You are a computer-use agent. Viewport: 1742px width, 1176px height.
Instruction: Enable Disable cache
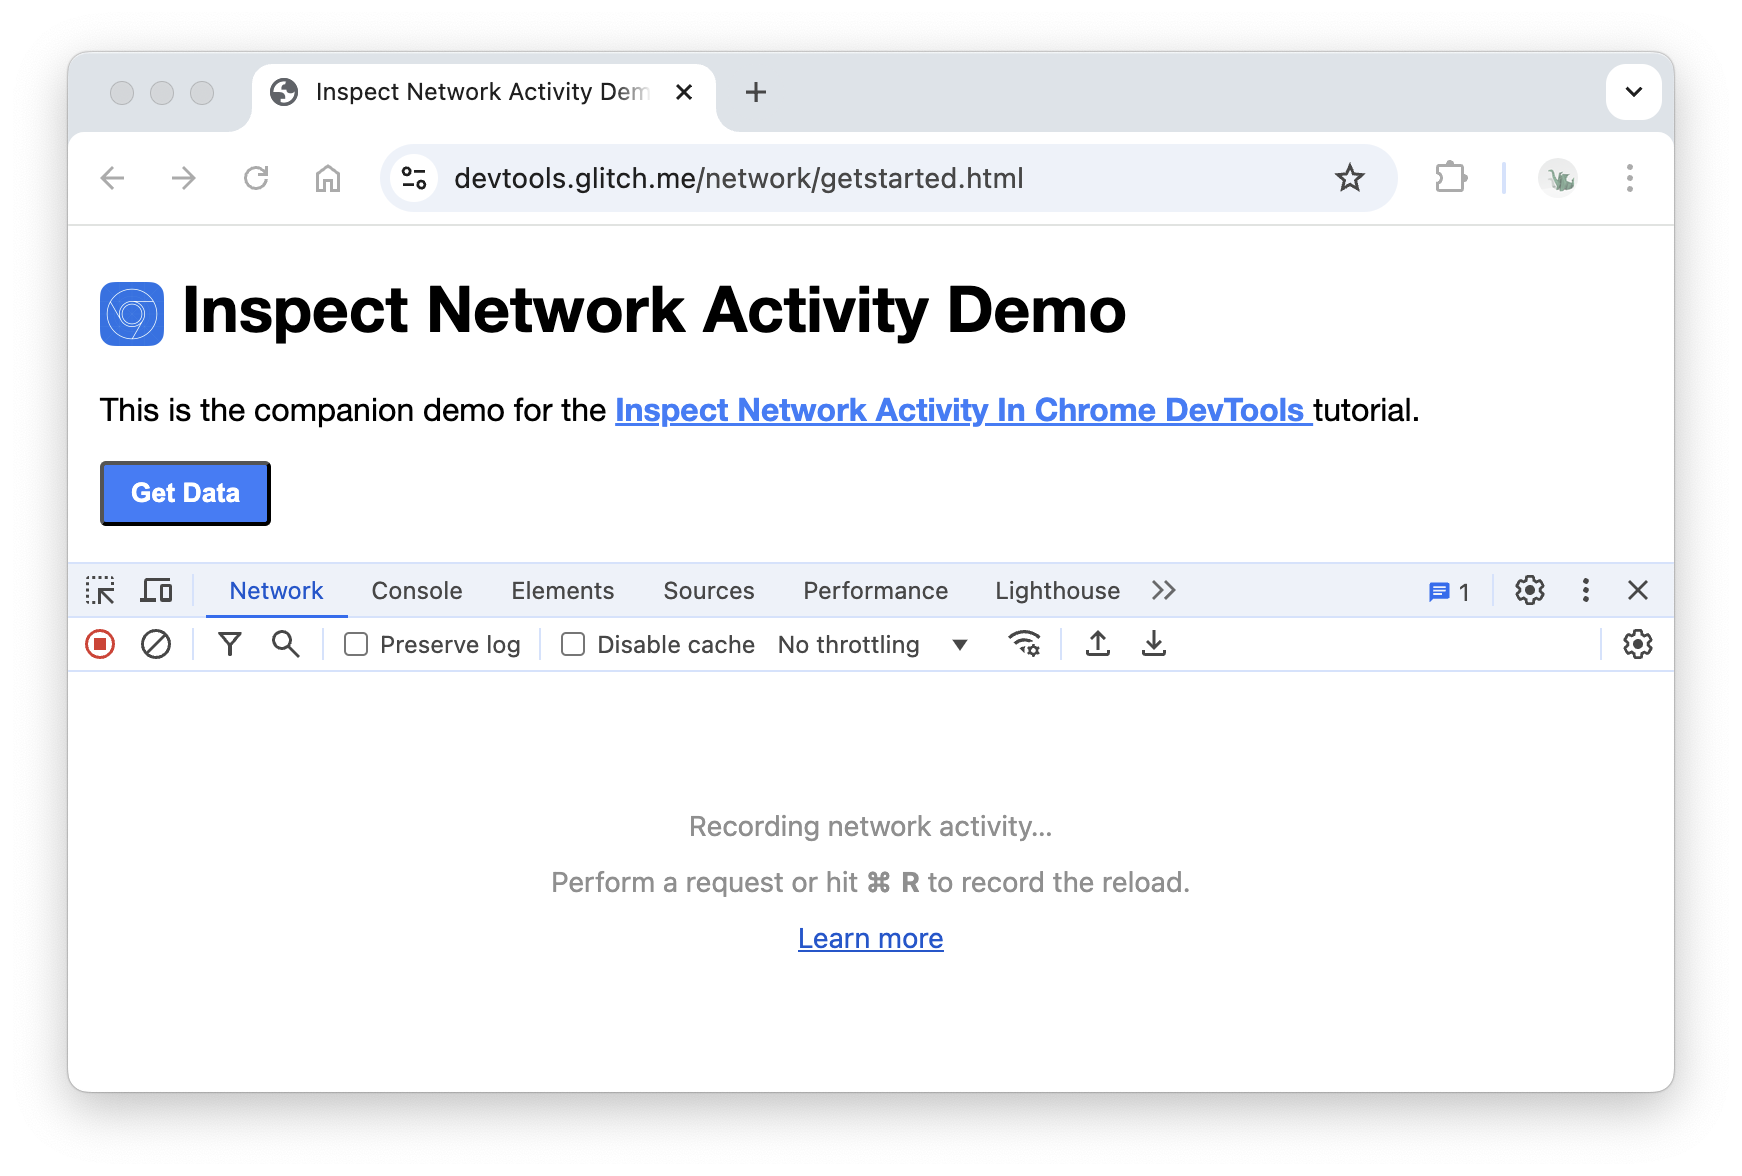tap(572, 645)
